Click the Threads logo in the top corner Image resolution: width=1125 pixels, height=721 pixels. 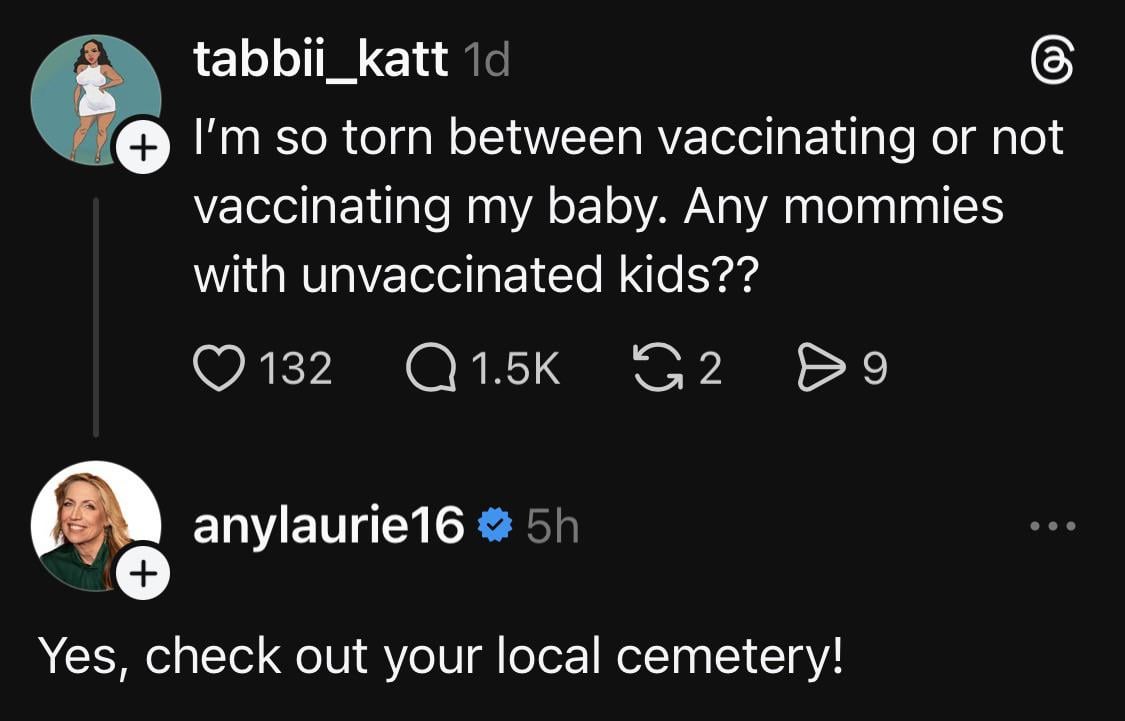pos(1053,65)
